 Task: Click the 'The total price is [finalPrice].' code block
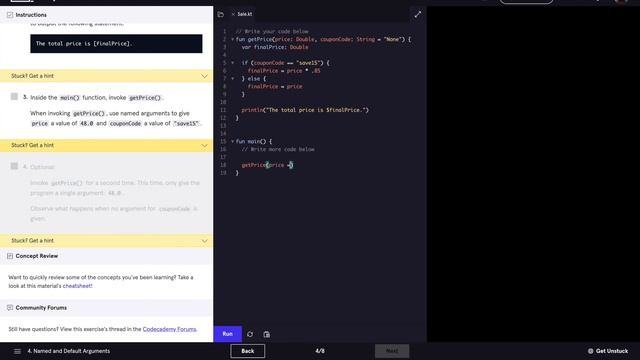[x=116, y=44]
